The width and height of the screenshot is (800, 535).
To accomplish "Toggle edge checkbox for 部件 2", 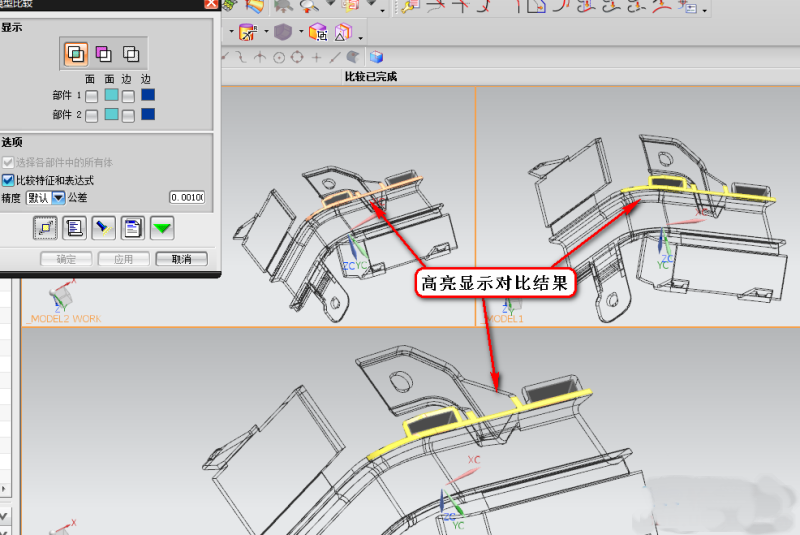I will click(128, 115).
